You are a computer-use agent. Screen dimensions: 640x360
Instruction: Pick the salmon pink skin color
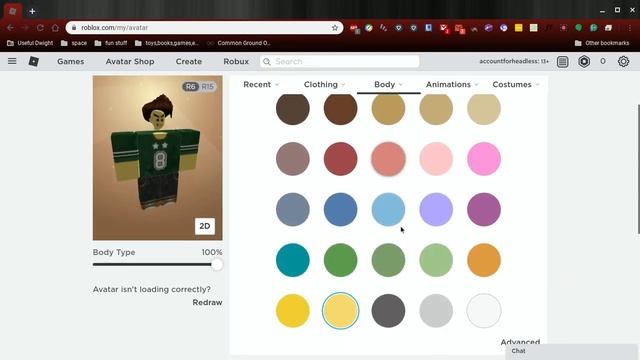click(x=388, y=159)
